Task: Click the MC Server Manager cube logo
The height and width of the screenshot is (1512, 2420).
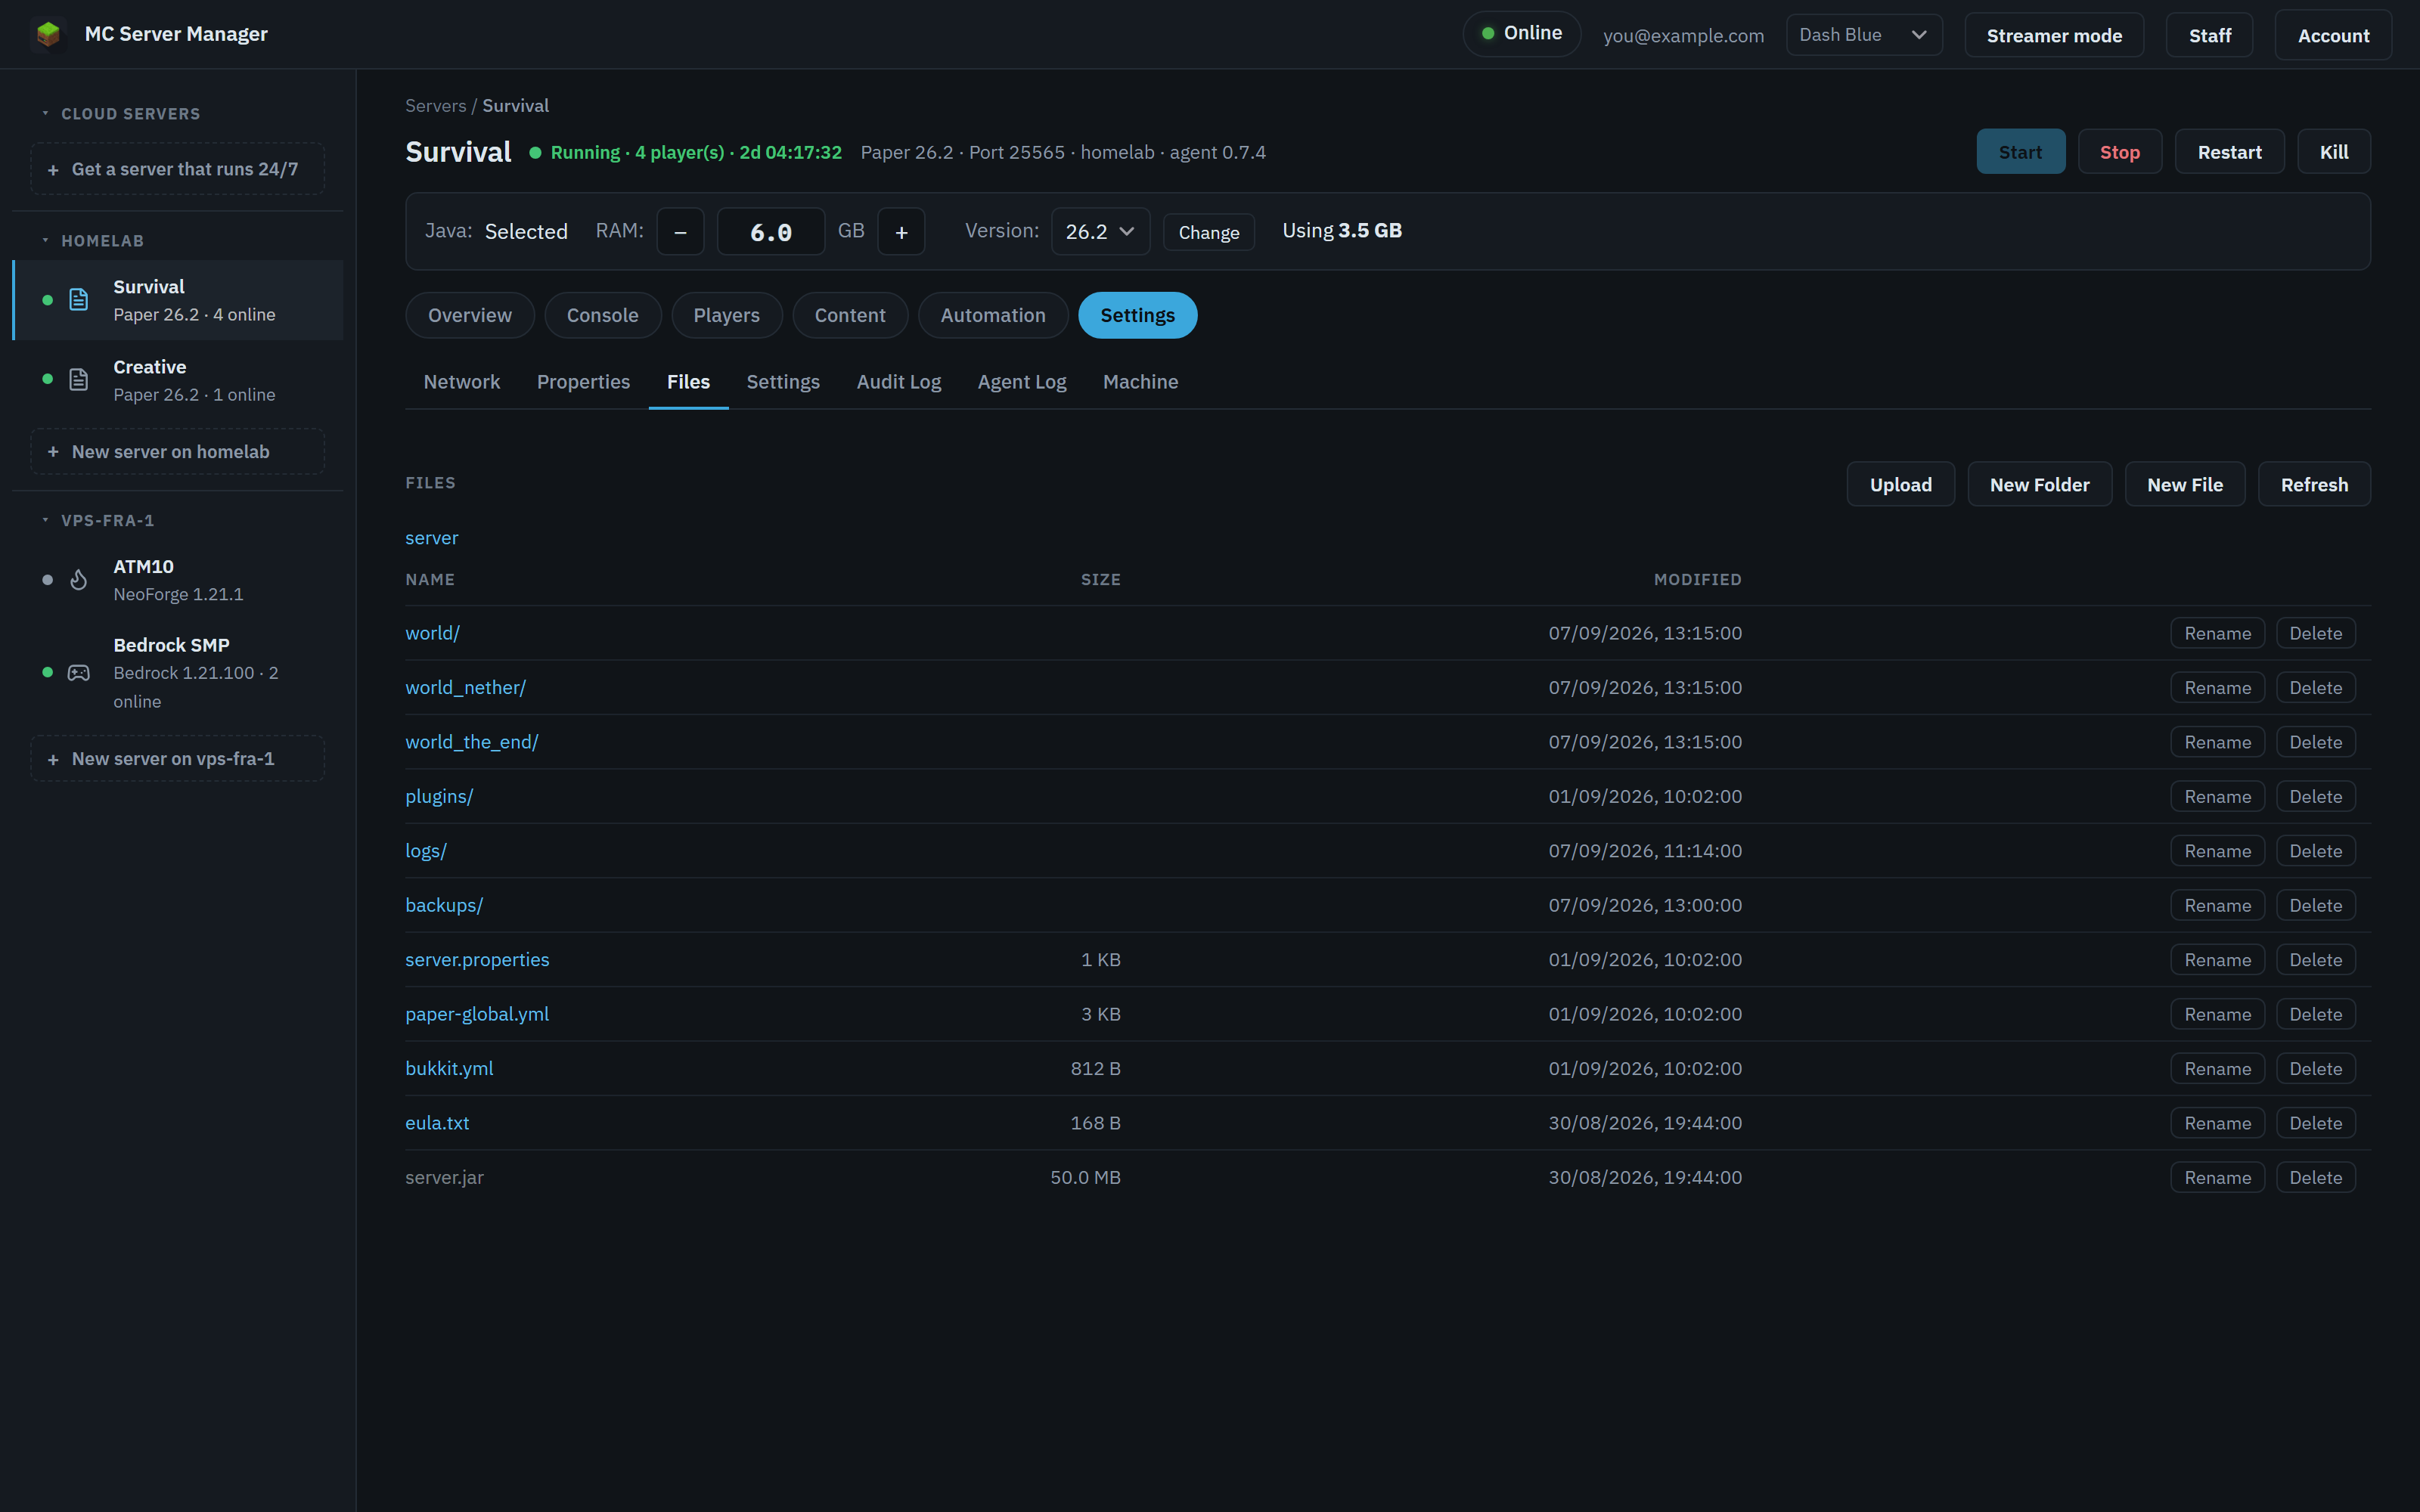Action: click(48, 34)
